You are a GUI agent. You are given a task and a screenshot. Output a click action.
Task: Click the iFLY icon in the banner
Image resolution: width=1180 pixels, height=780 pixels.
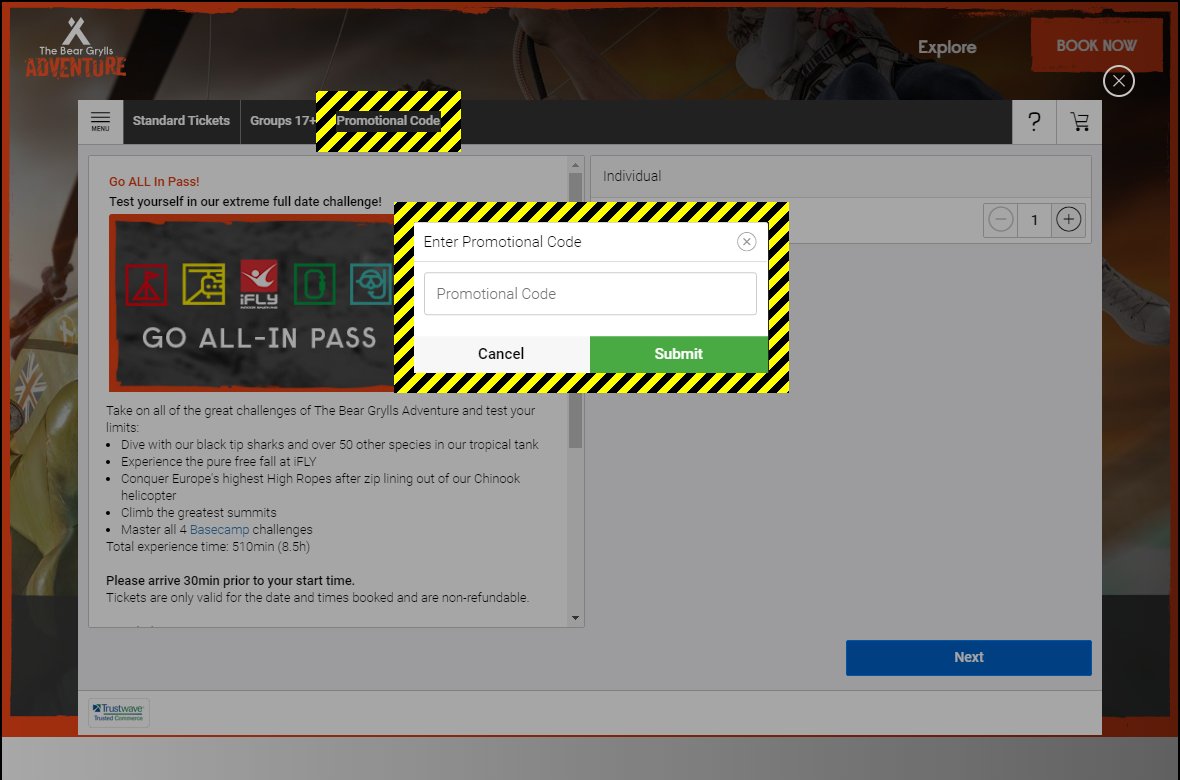coord(259,284)
